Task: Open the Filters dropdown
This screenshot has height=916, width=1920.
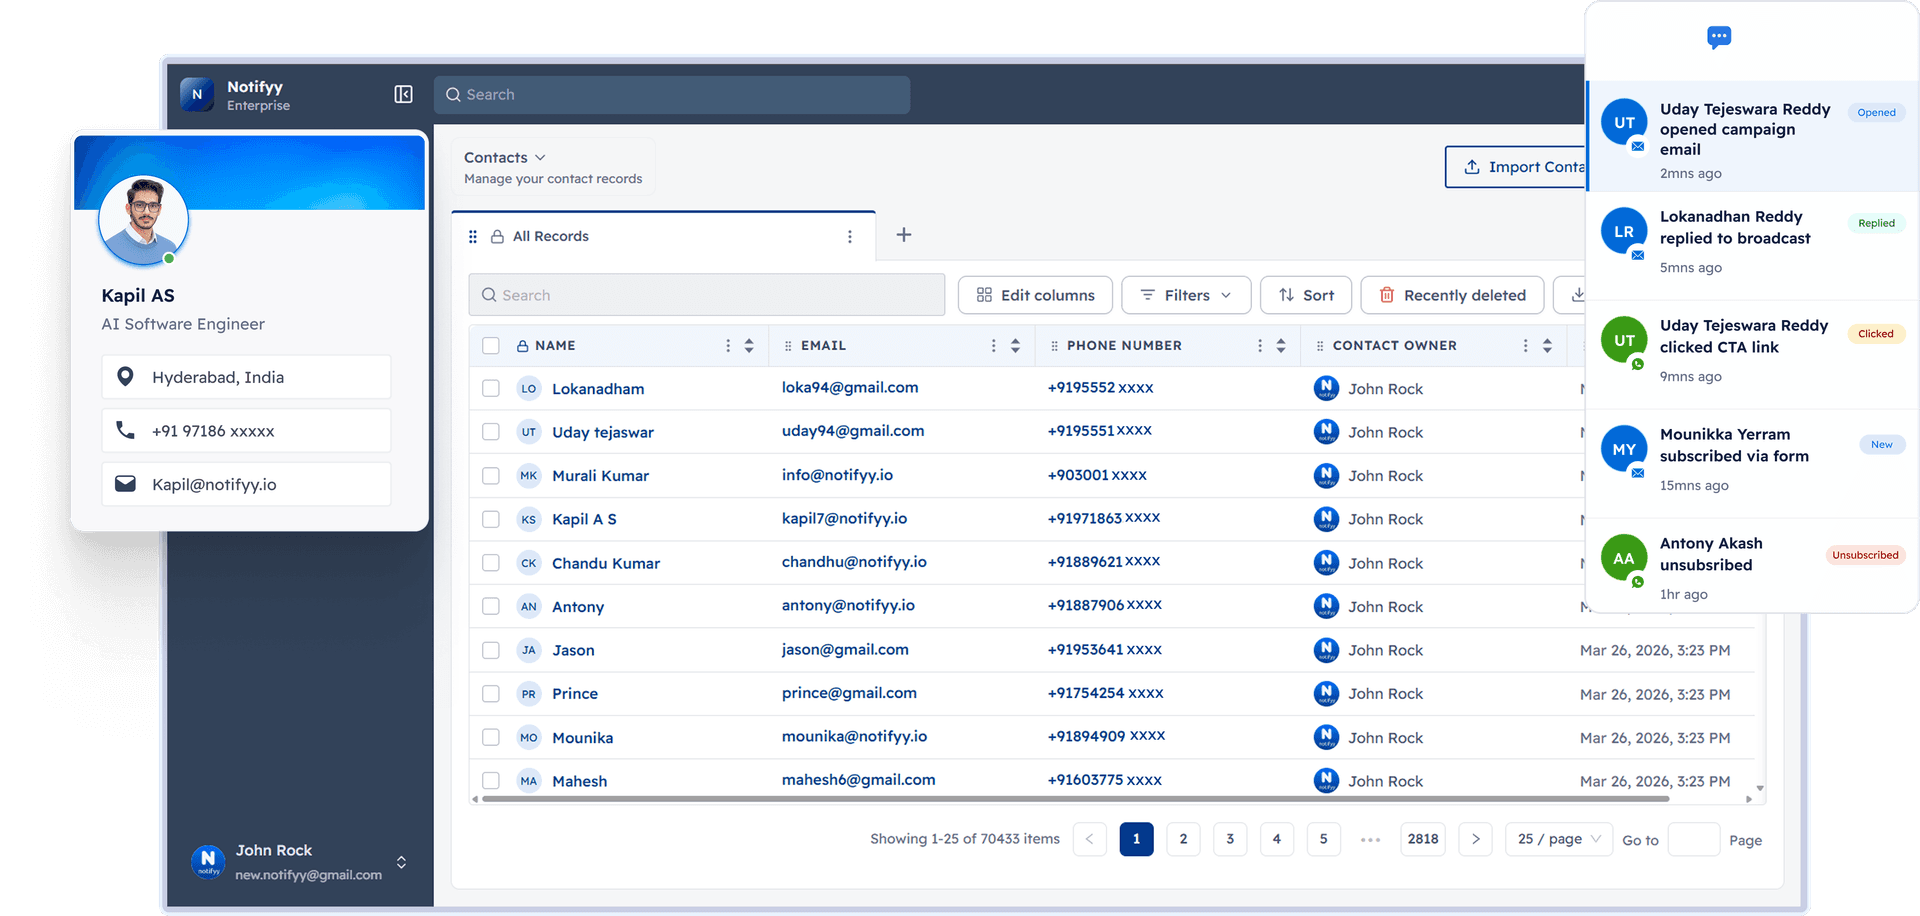Action: click(1186, 295)
